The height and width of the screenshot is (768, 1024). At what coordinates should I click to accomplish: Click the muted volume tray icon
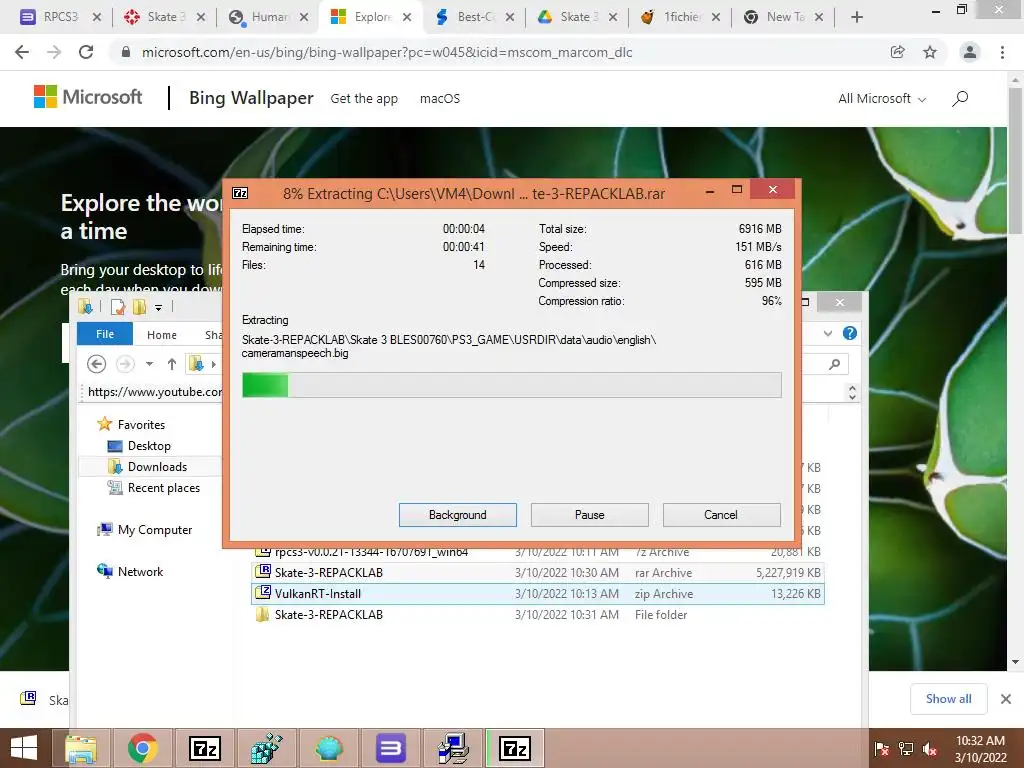point(930,749)
